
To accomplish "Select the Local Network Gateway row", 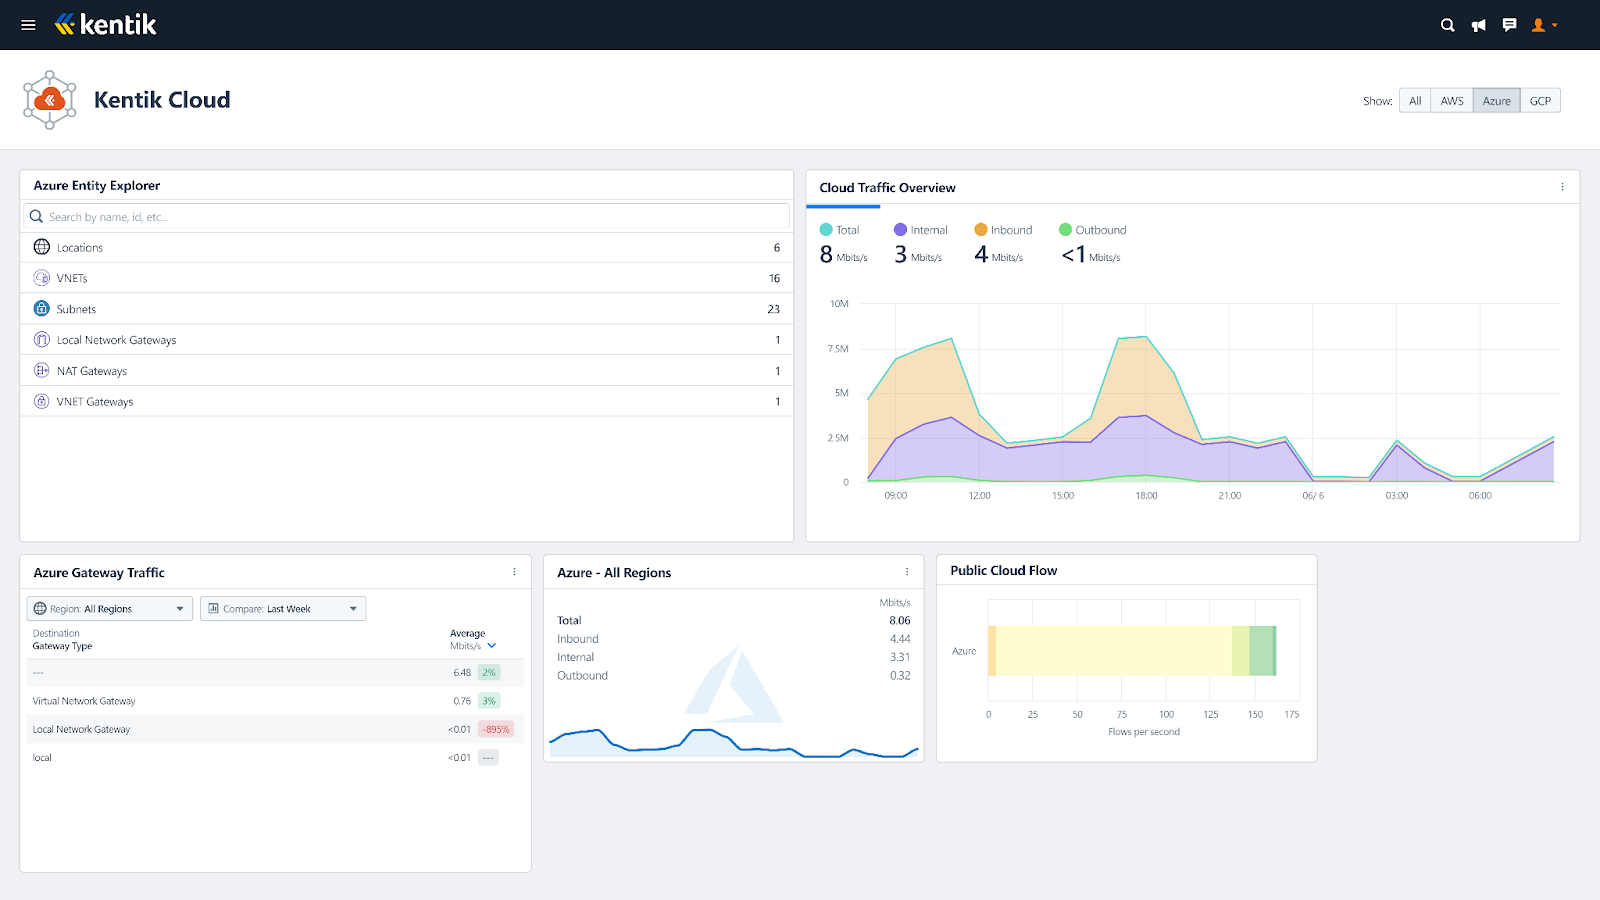I will tap(275, 729).
